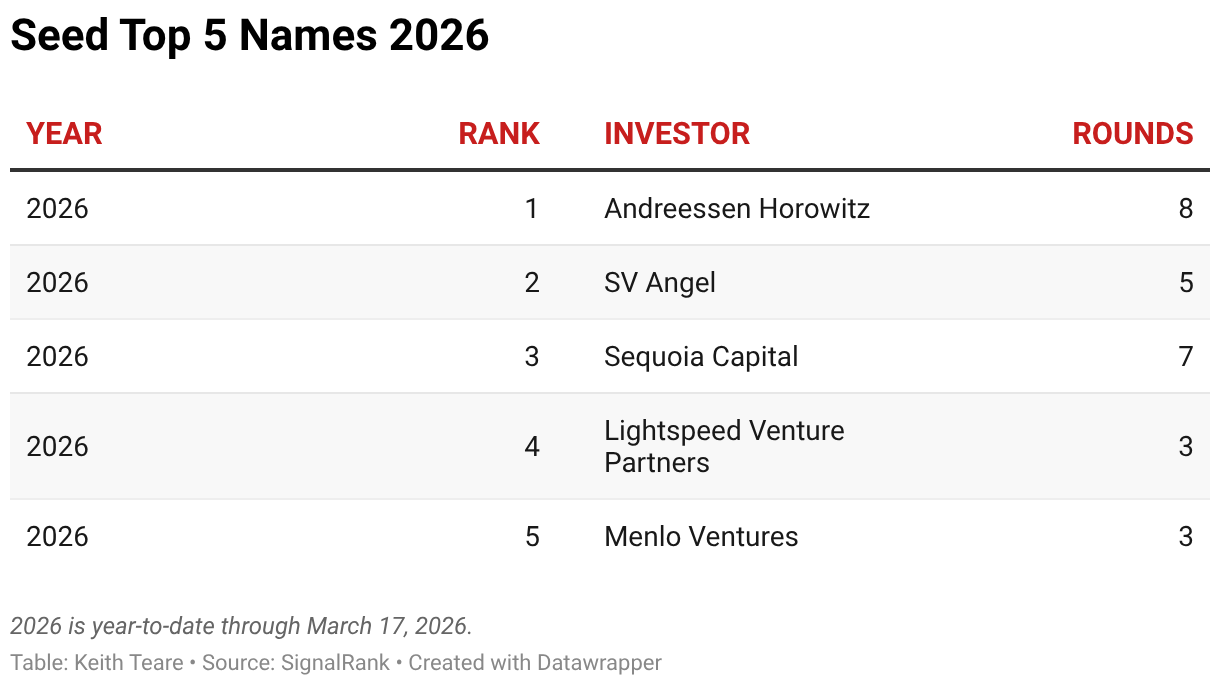
Task: Click rank number 5 cell
Action: point(532,536)
